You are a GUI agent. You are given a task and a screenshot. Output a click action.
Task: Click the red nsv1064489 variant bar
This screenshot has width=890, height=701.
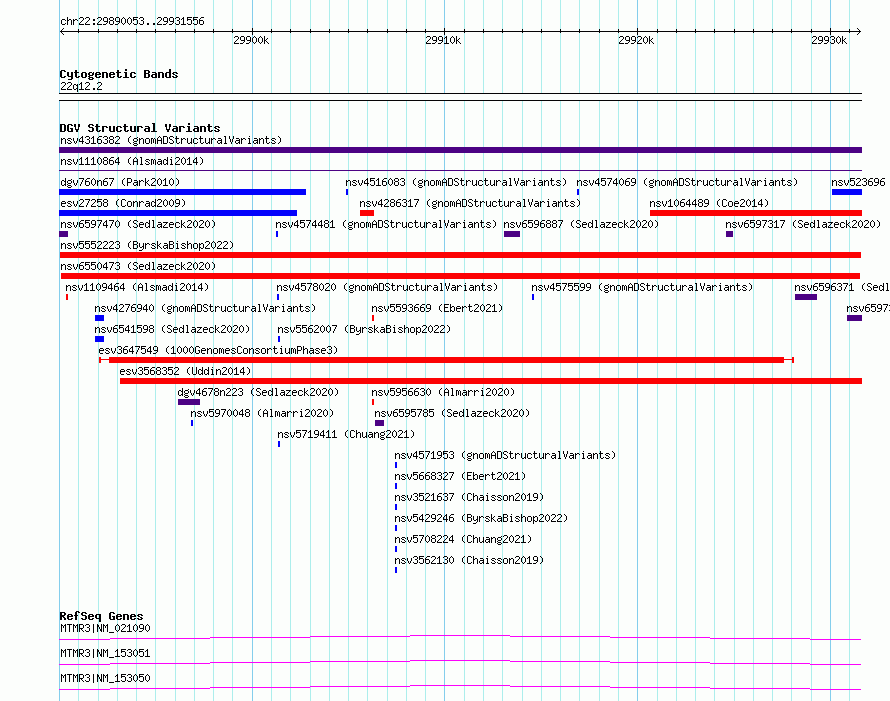tap(756, 213)
